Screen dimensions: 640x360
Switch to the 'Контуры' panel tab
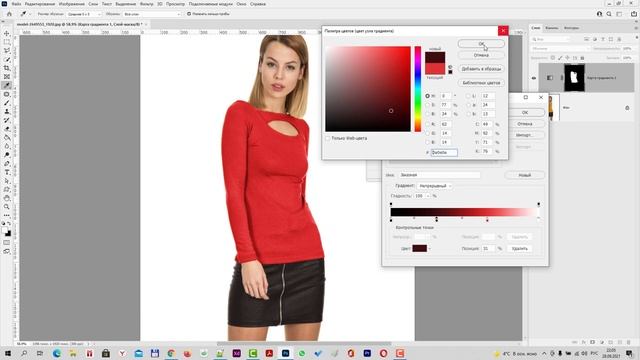coord(571,28)
